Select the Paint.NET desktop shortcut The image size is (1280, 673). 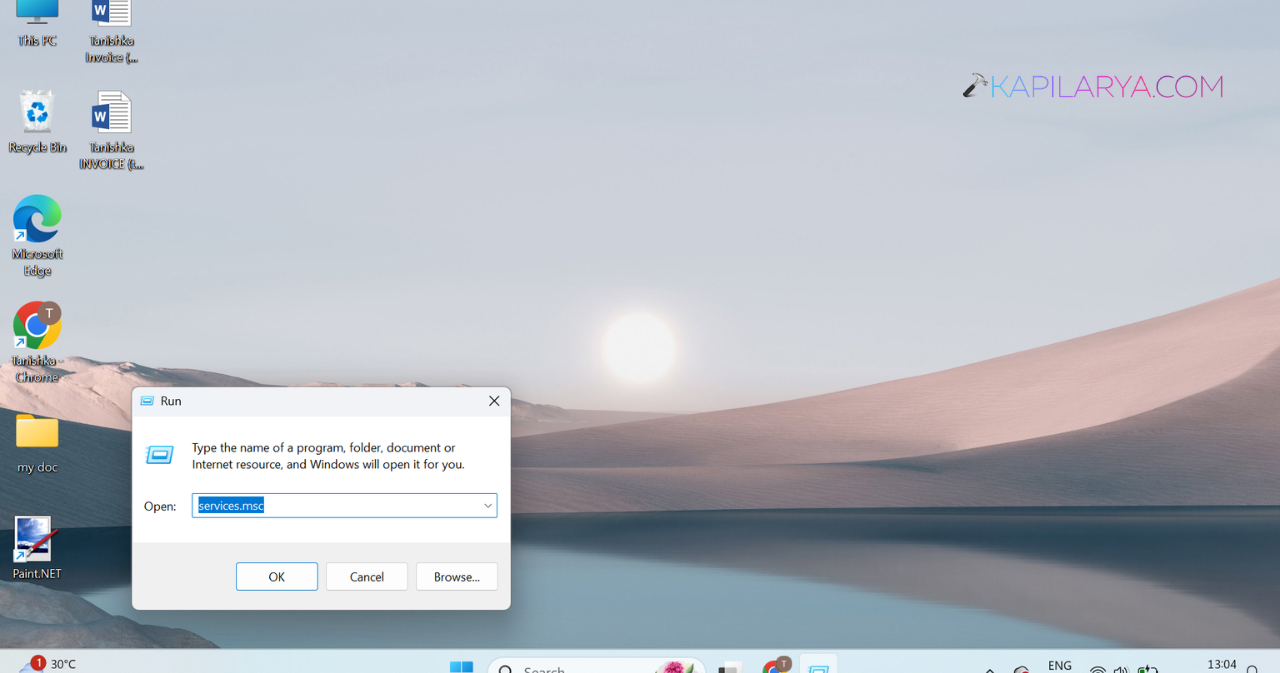[x=37, y=548]
